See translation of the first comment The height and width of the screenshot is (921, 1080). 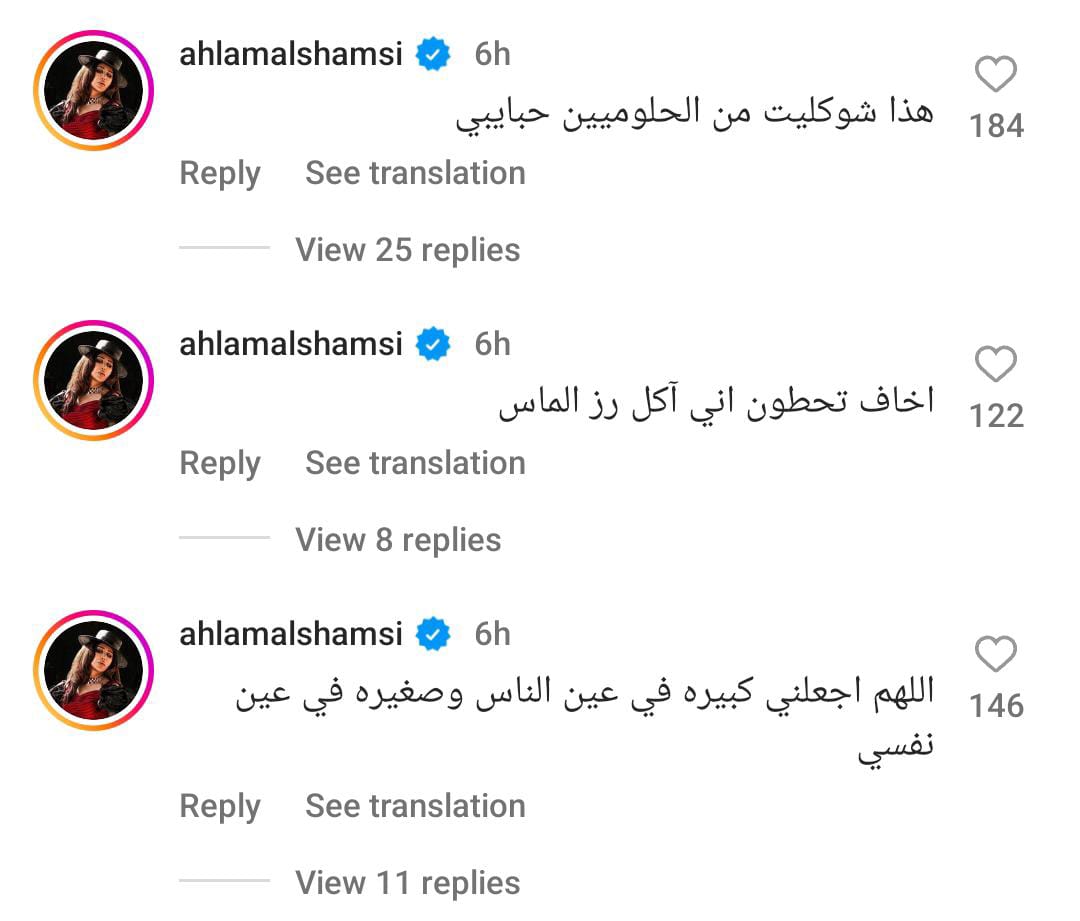[415, 173]
